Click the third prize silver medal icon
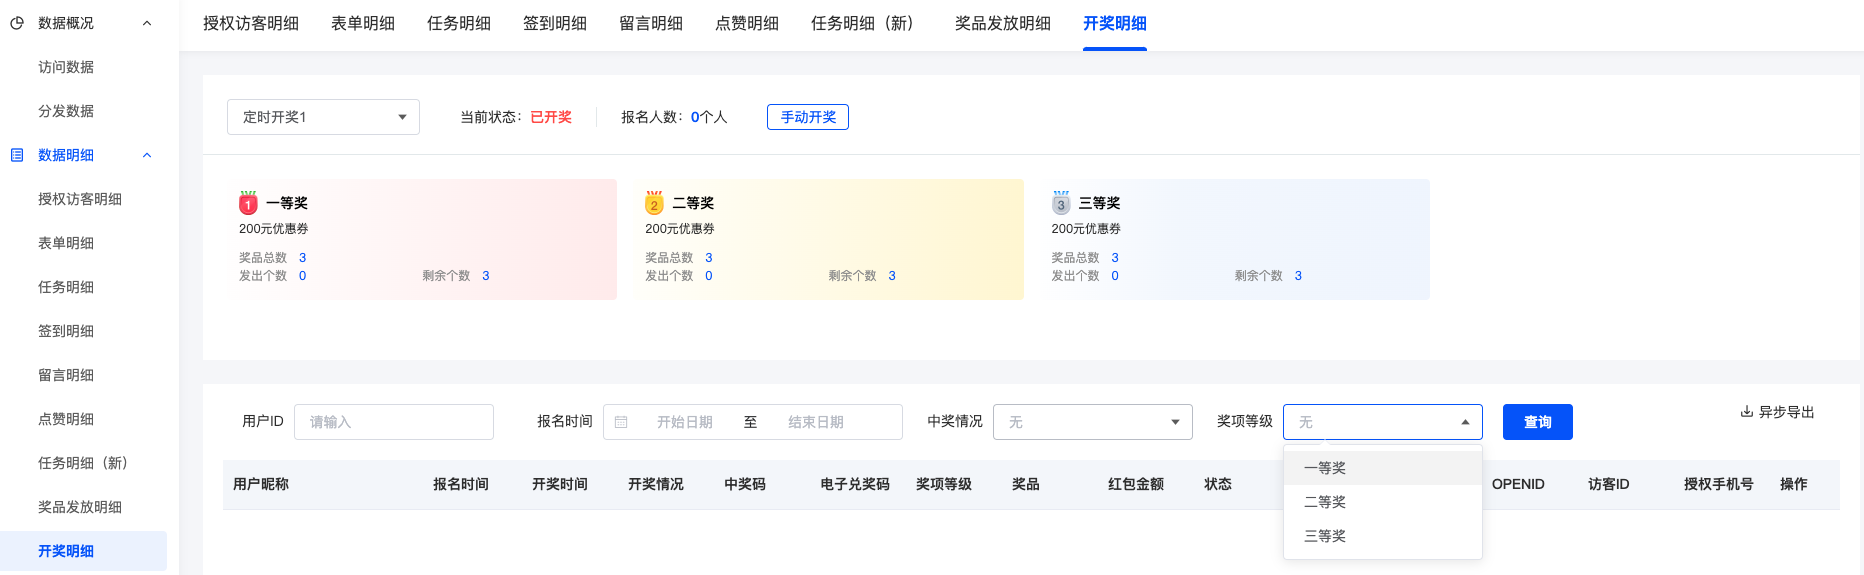The height and width of the screenshot is (575, 1864). pos(1061,203)
